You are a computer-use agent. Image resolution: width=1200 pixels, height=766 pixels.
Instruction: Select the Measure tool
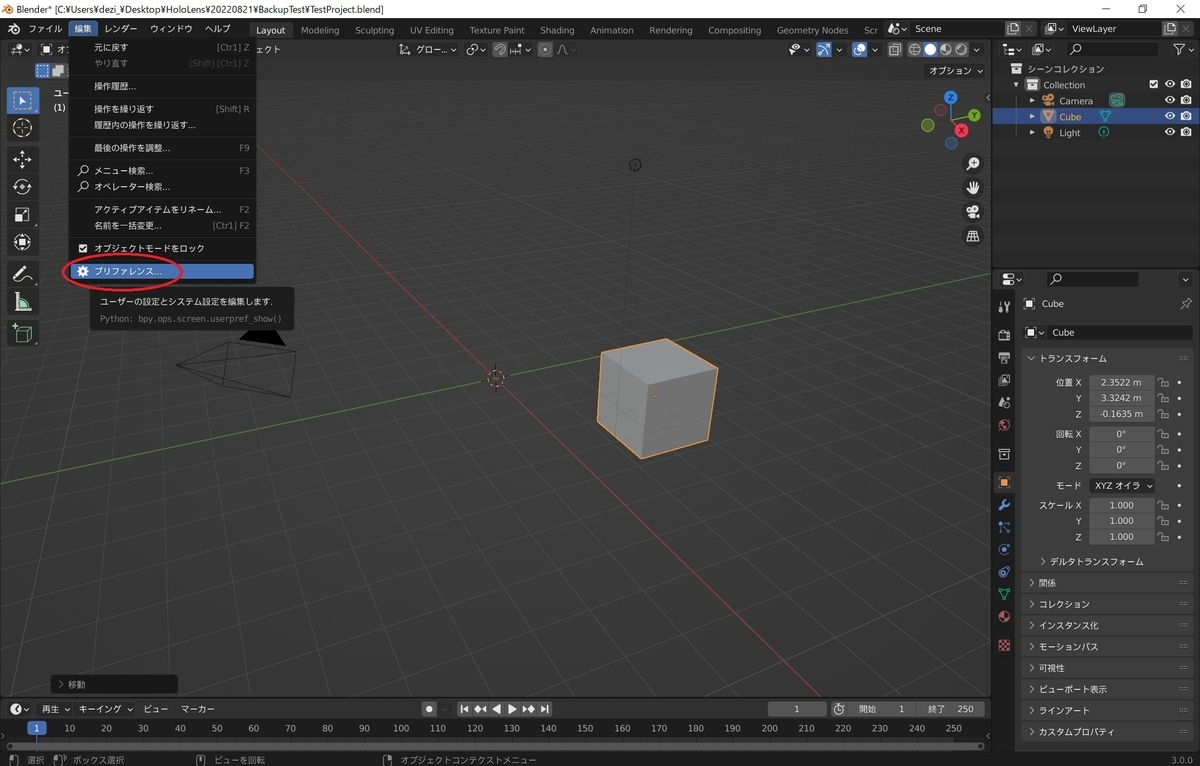(22, 302)
